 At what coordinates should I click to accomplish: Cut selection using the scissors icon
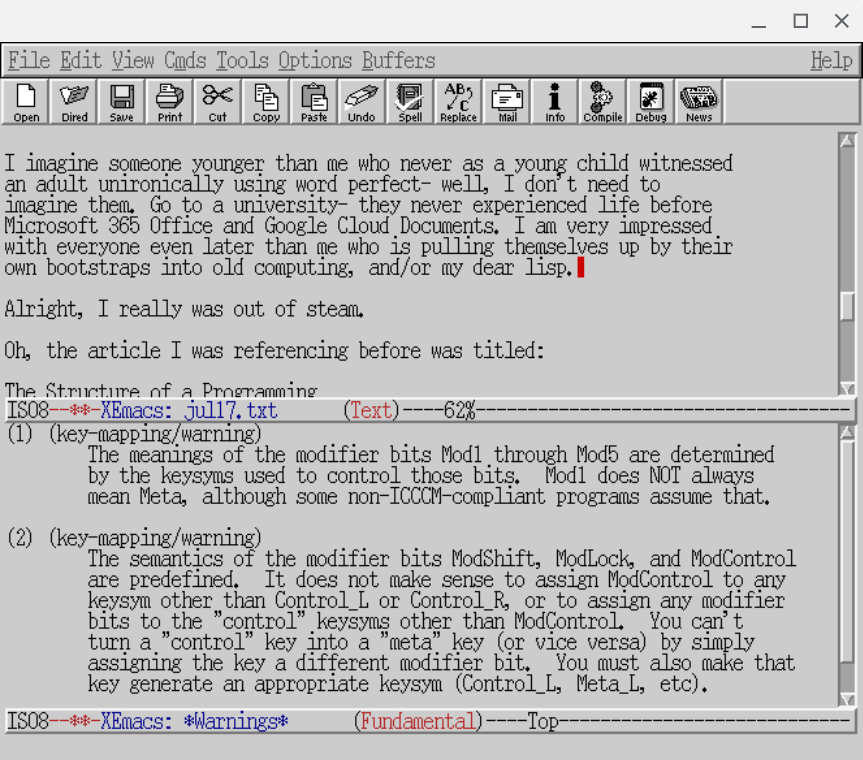(217, 102)
